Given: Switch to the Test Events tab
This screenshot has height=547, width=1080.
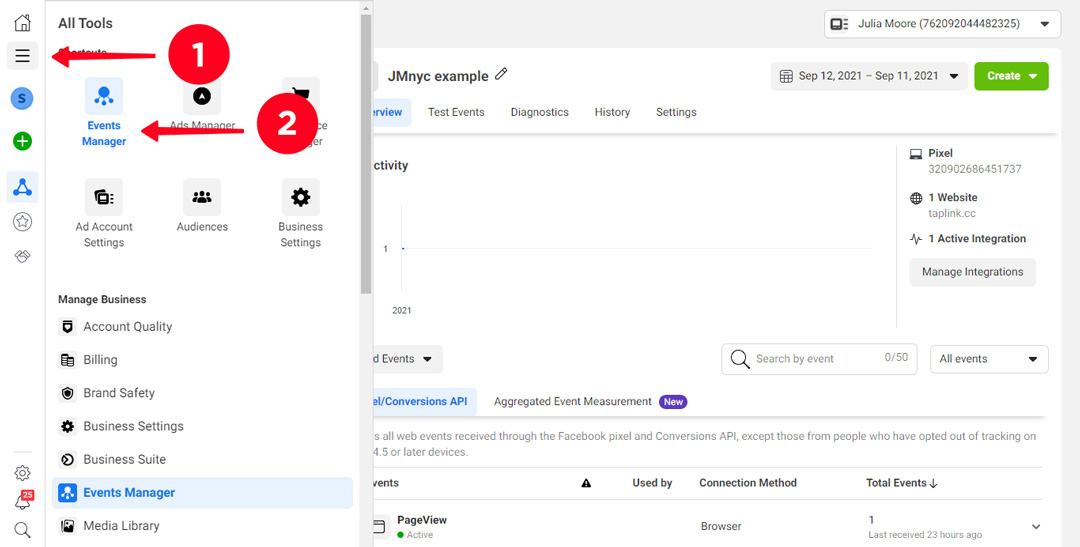Looking at the screenshot, I should click(456, 112).
